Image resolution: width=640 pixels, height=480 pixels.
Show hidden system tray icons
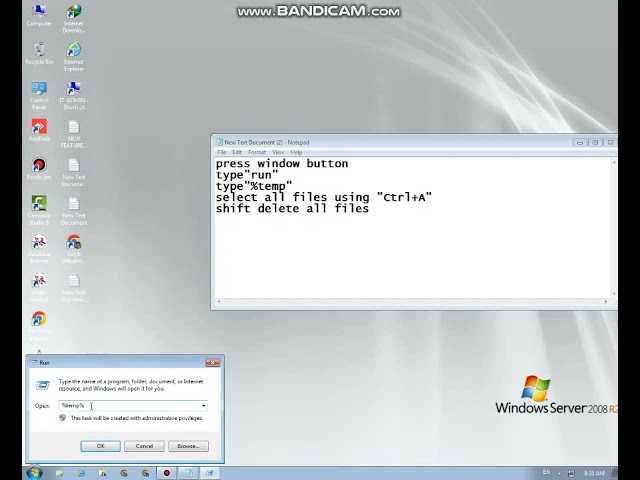point(559,473)
